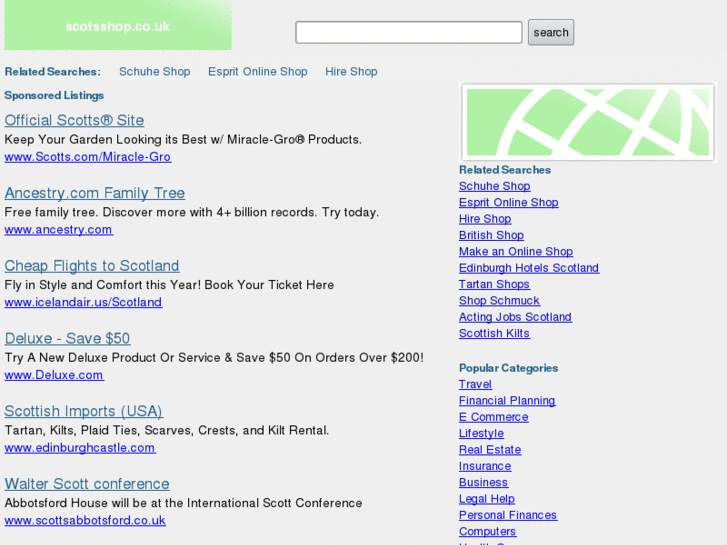Choose the Travel category

(x=475, y=385)
